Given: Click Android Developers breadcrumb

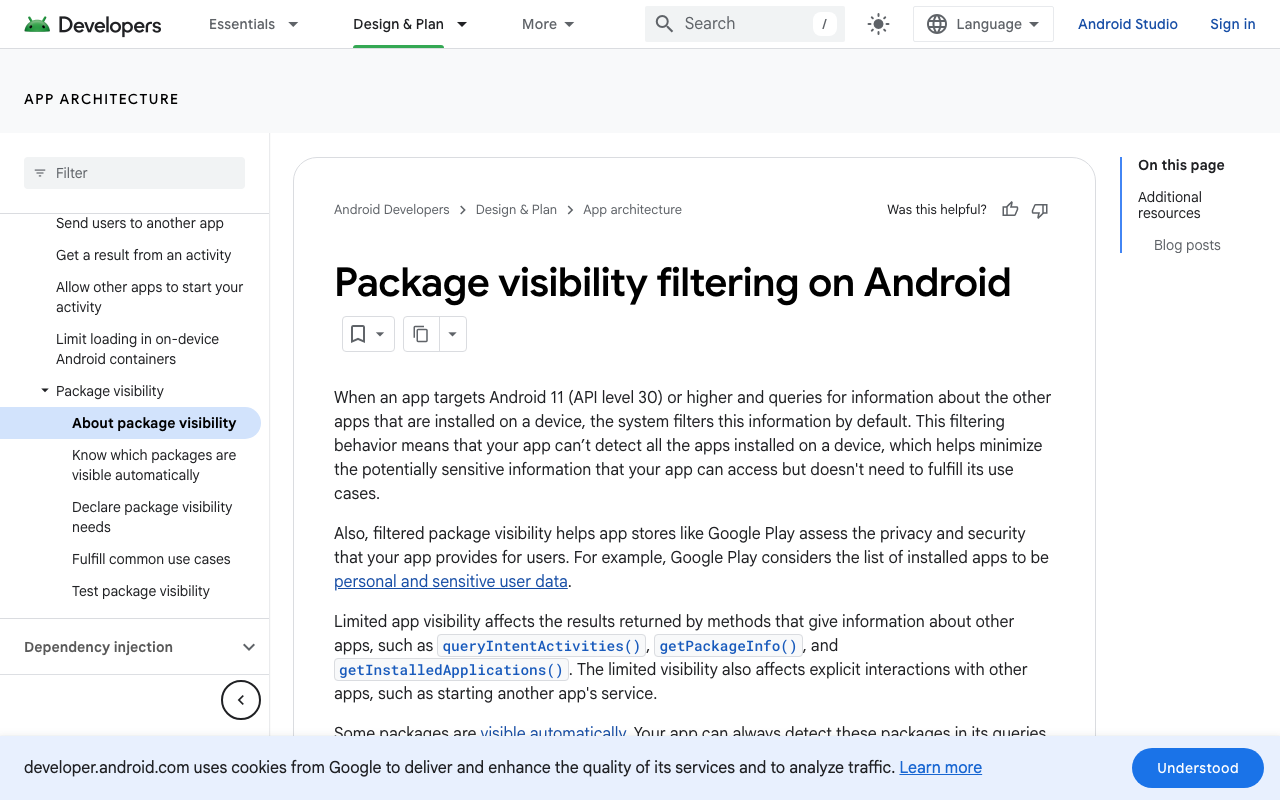Looking at the screenshot, I should (x=392, y=210).
